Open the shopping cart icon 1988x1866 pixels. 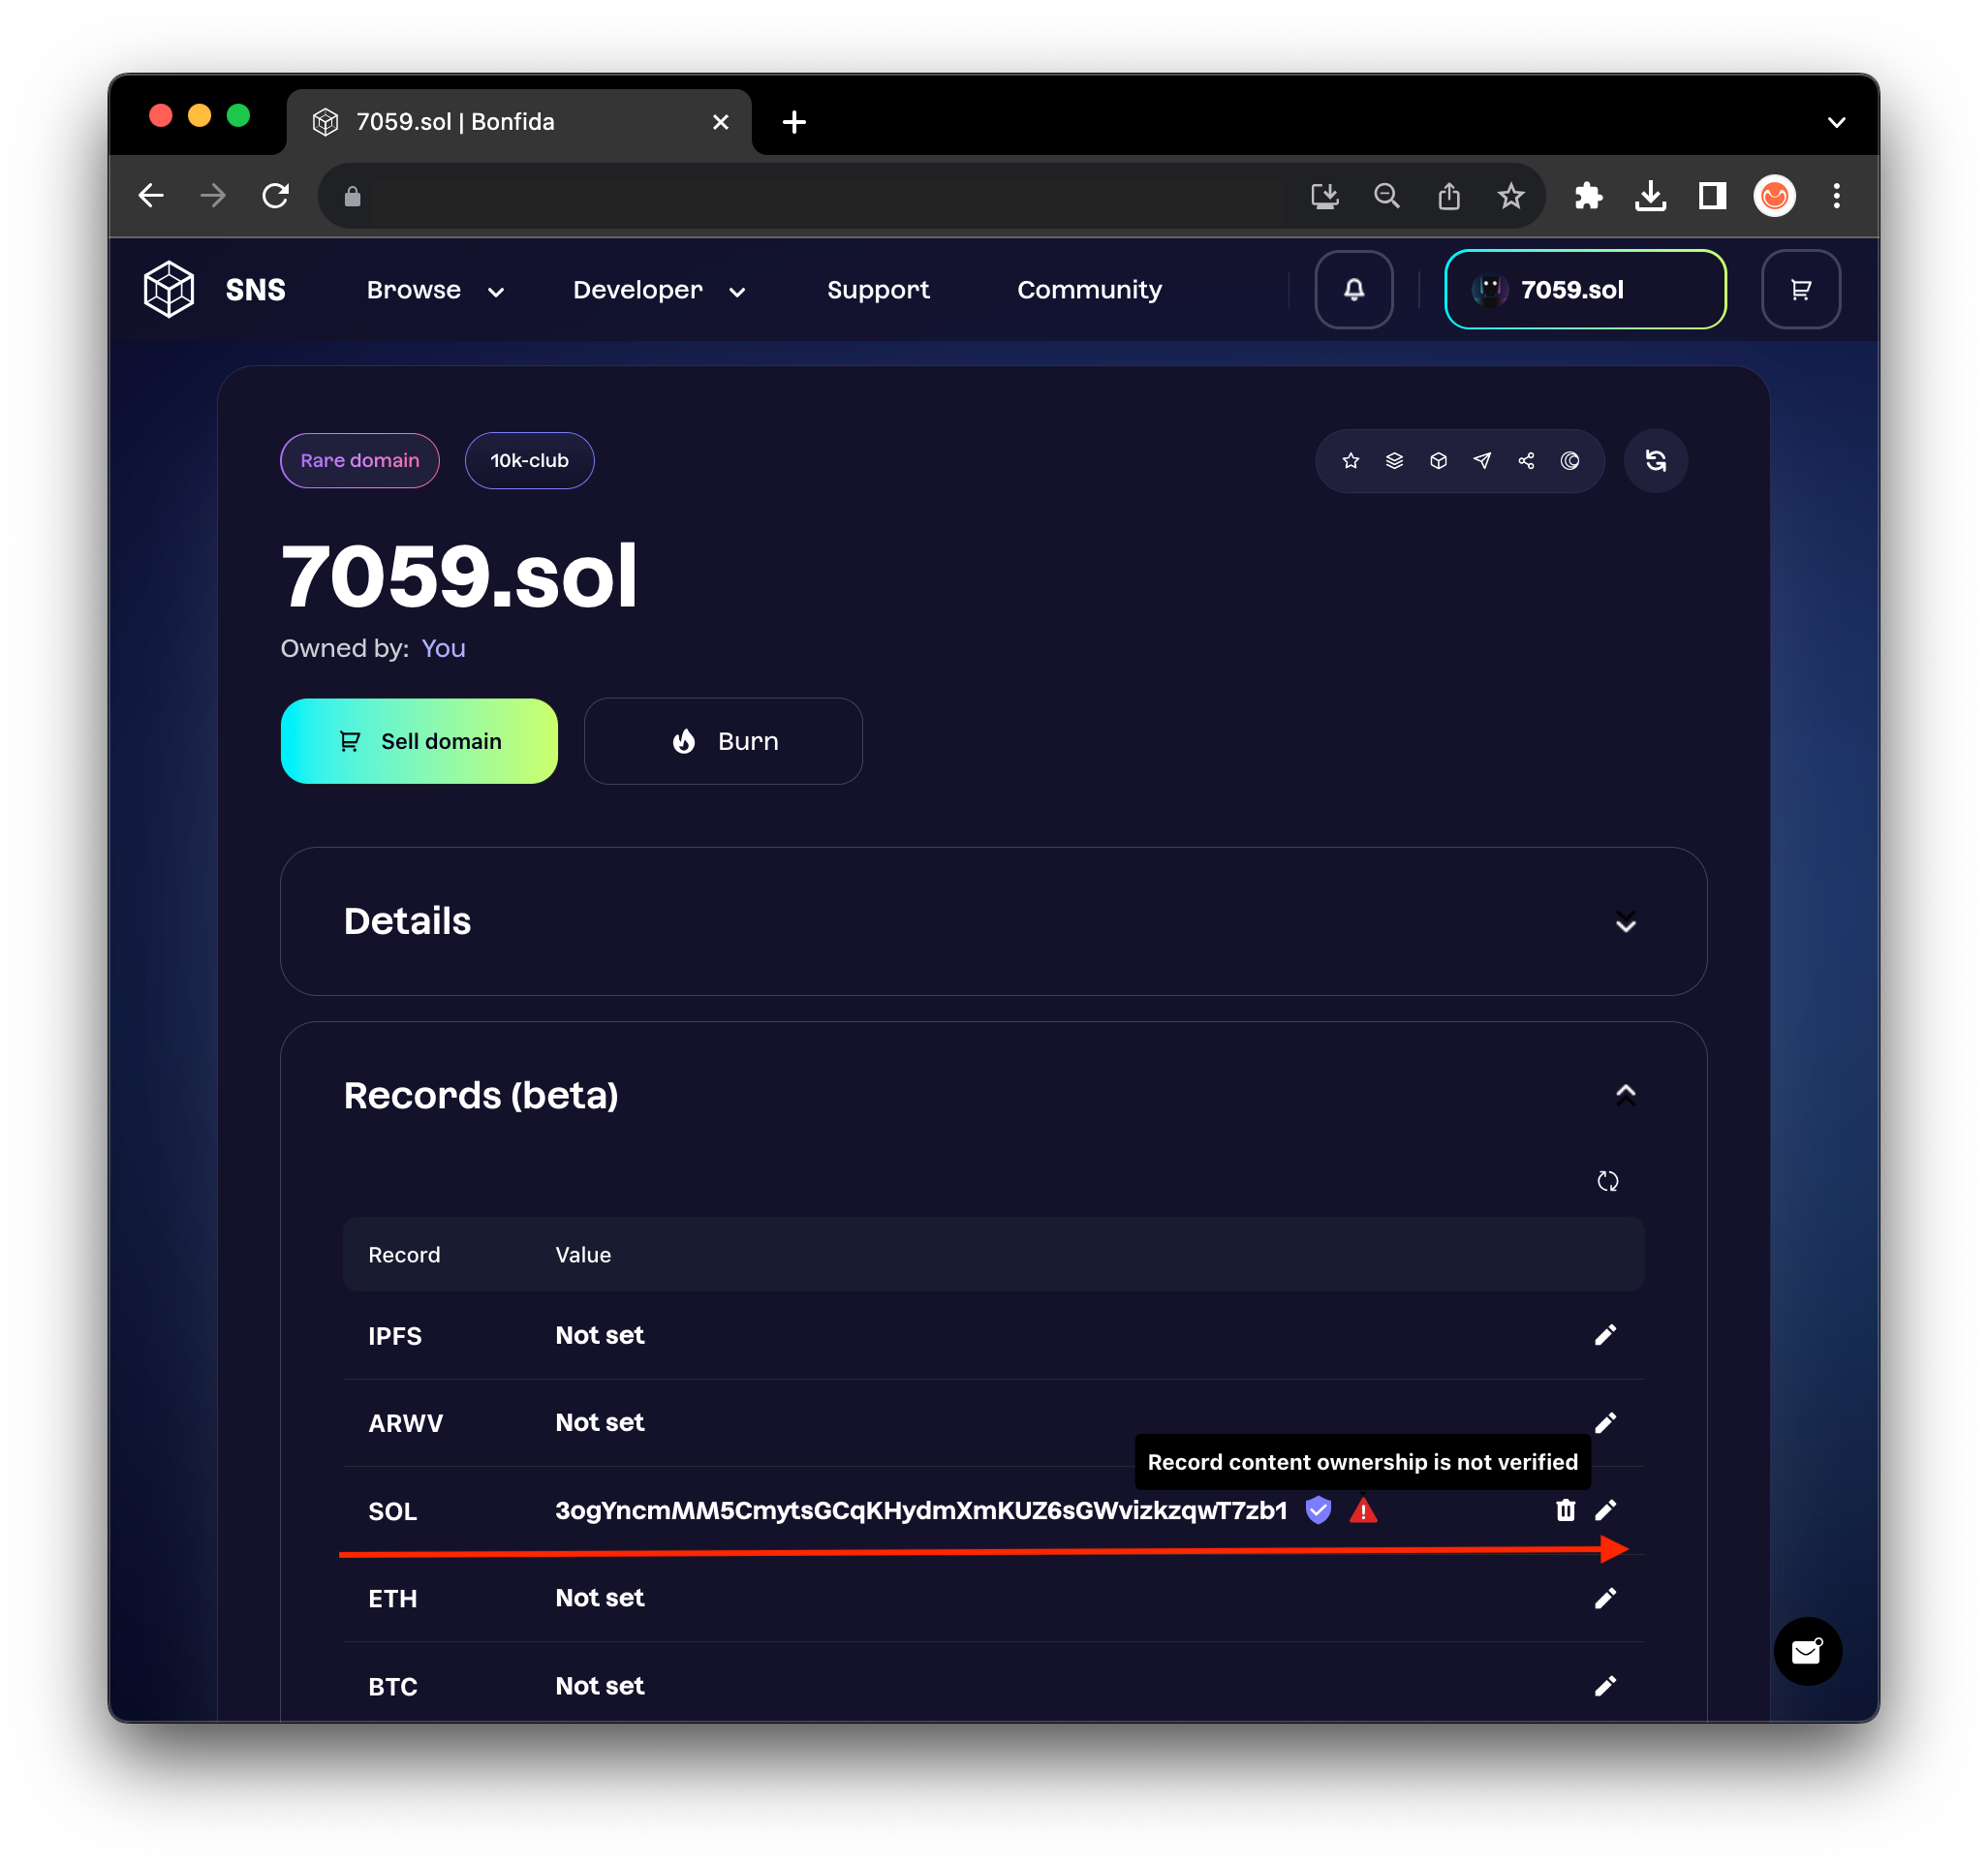point(1800,290)
